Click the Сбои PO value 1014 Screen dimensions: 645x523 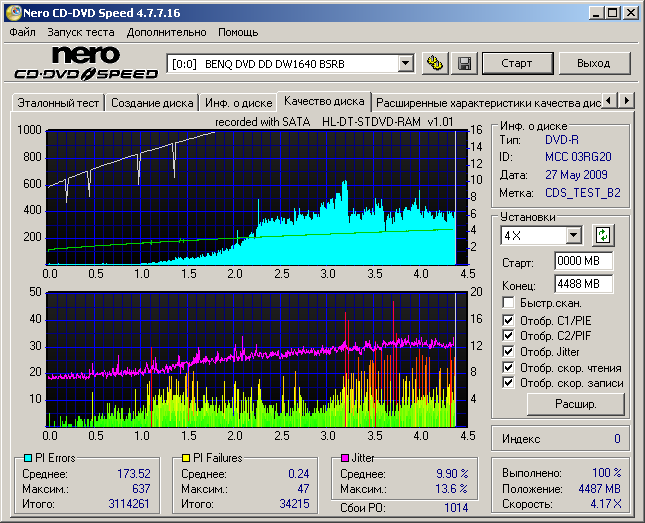pyautogui.click(x=456, y=508)
